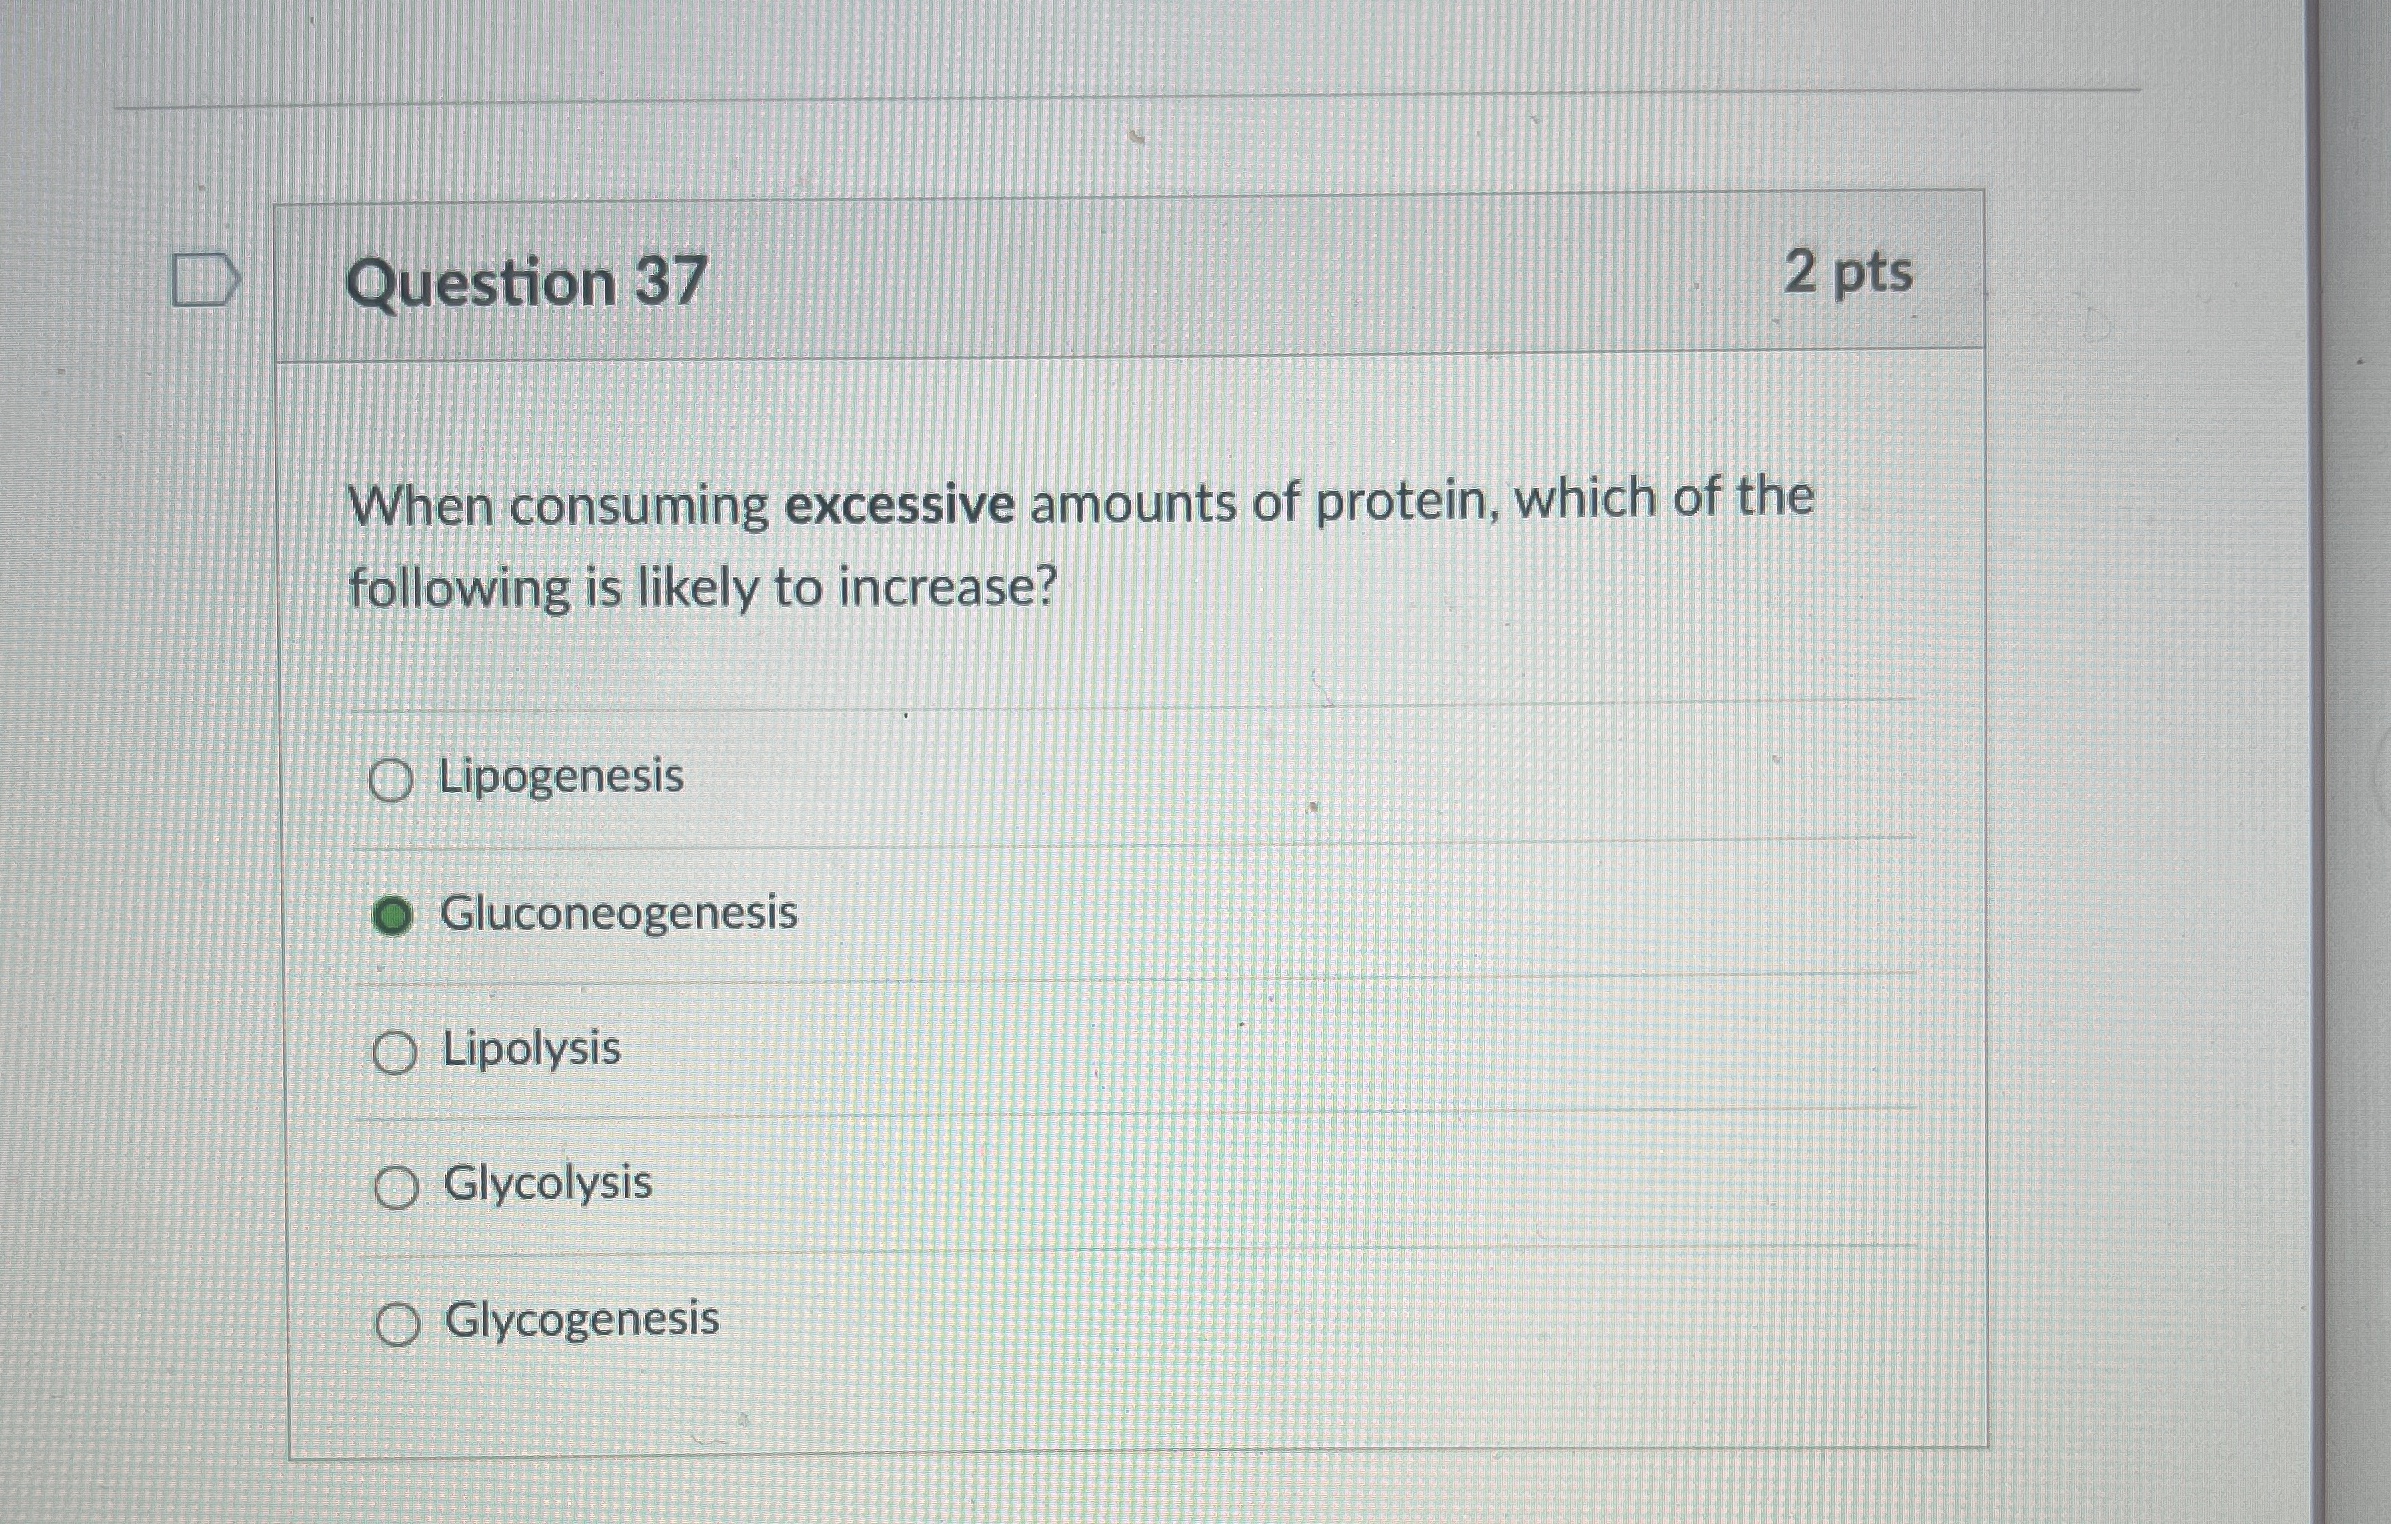The width and height of the screenshot is (2391, 1524).
Task: Deselect the currently chosen Gluconeogenesis option
Action: [395, 913]
